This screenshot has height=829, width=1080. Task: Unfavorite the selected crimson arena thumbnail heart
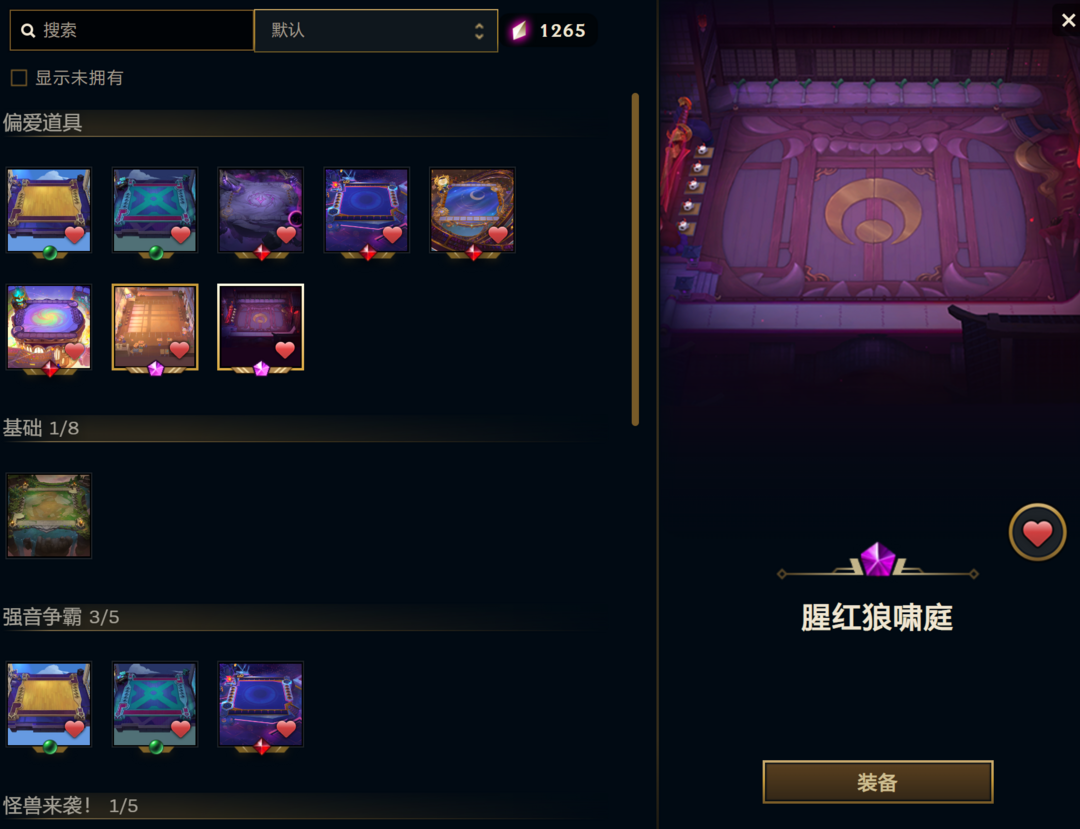pos(284,349)
